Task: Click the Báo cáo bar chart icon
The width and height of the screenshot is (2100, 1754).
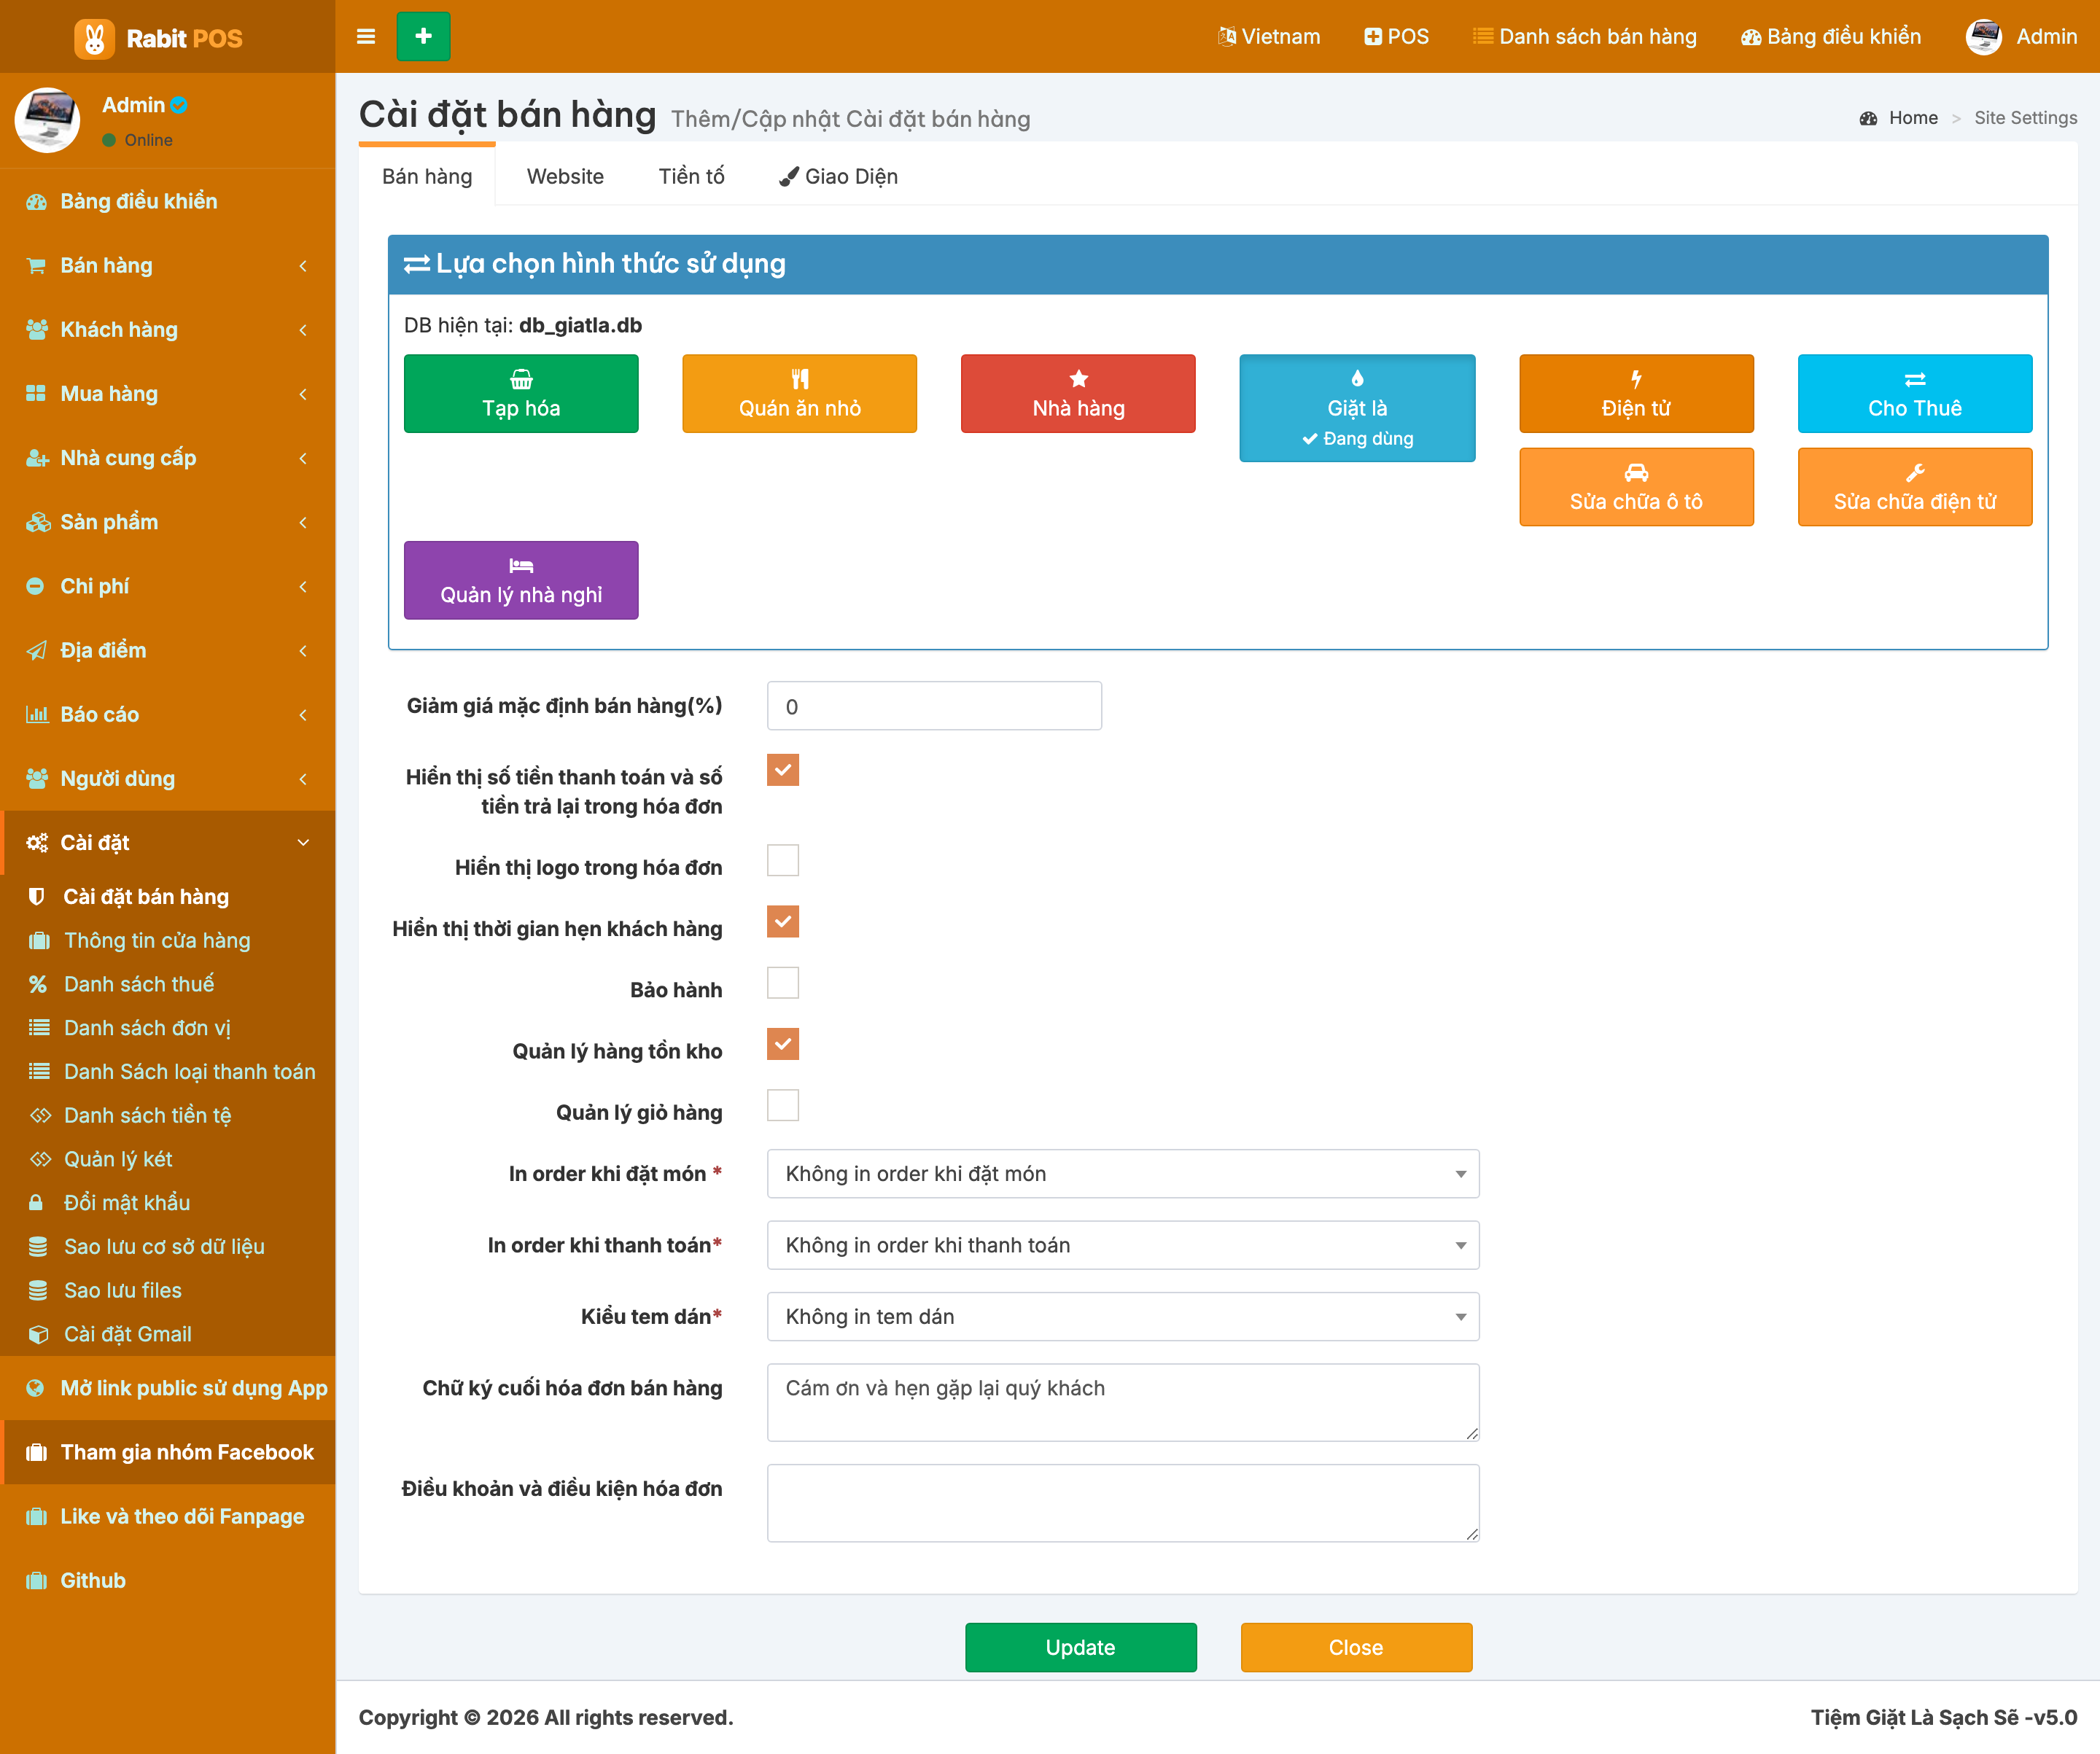Action: pos(37,714)
